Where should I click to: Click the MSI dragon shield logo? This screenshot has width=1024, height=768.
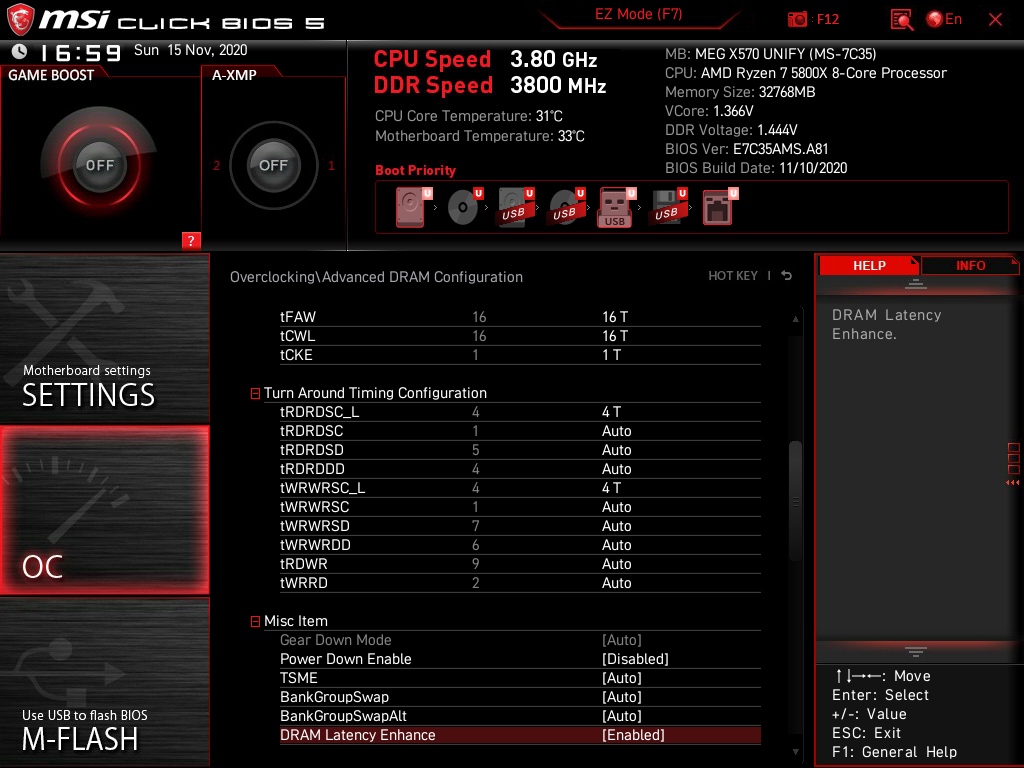click(x=20, y=20)
